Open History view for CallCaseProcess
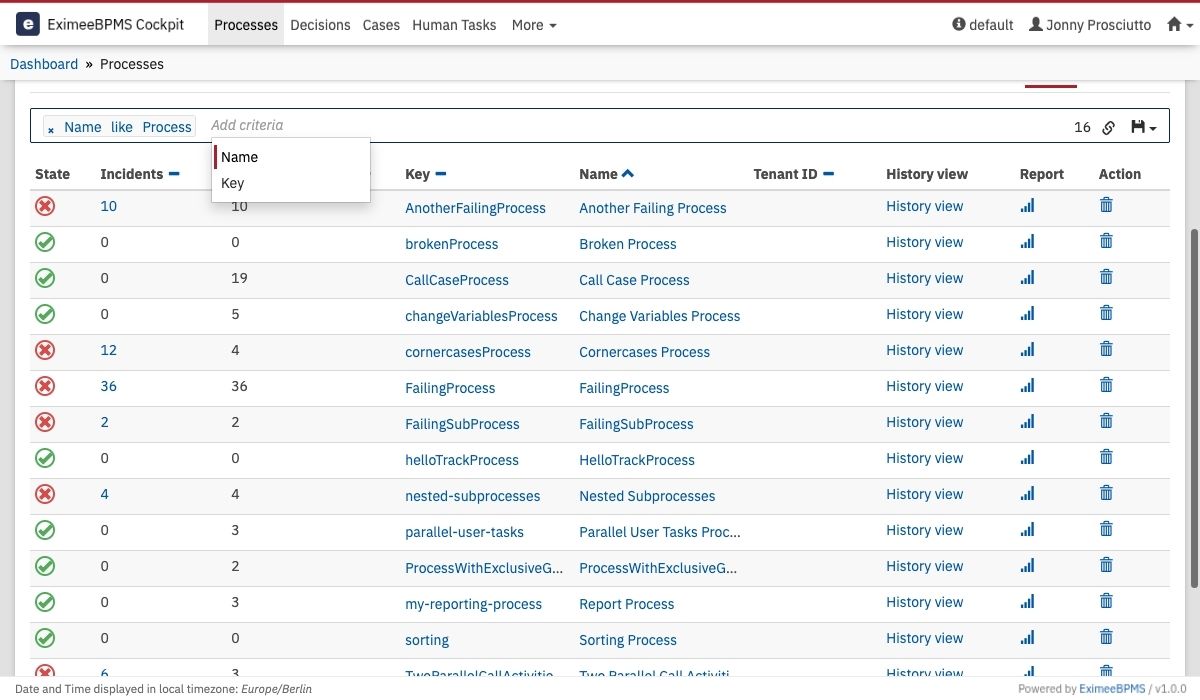The image size is (1200, 700). point(924,278)
